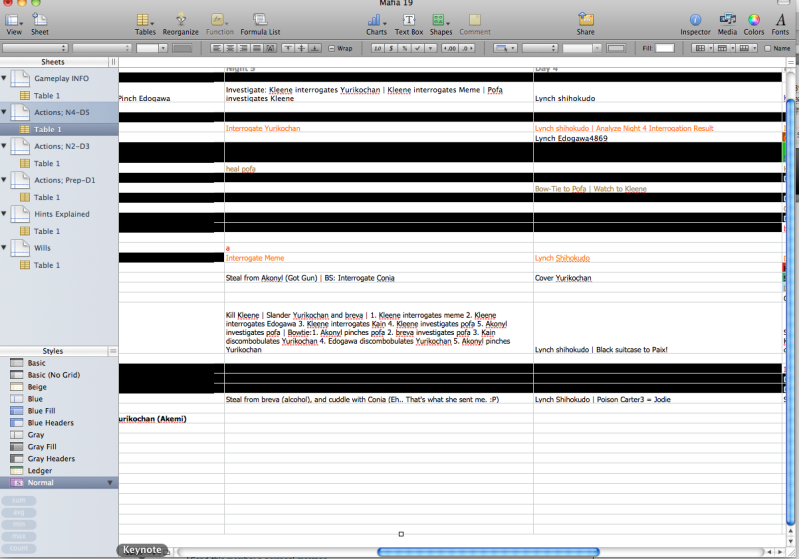Select the Actions; N2-D3 sheet
The width and height of the screenshot is (799, 559).
[62, 146]
